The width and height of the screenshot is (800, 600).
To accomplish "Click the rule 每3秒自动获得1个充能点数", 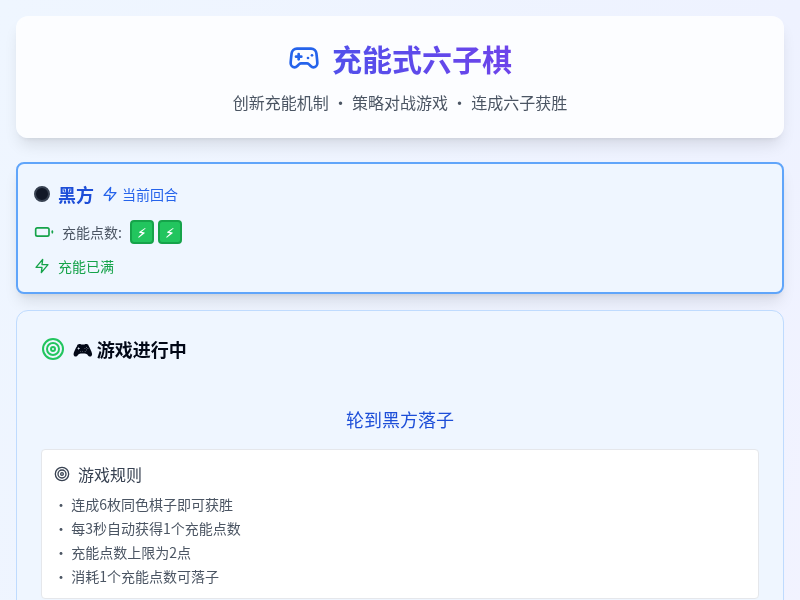I will [156, 530].
